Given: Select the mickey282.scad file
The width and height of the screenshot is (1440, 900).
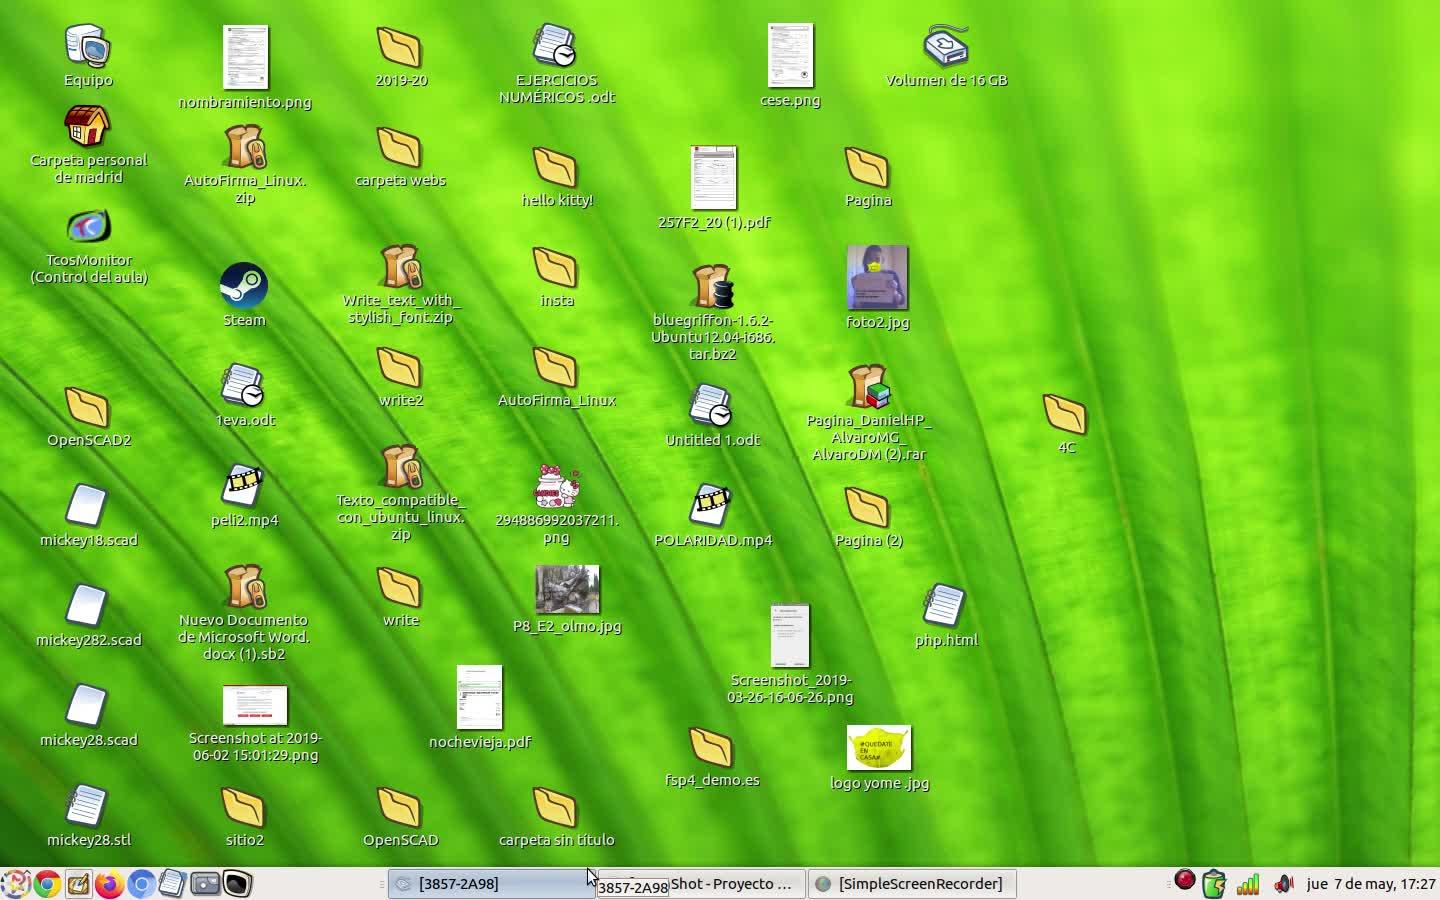Looking at the screenshot, I should click(x=88, y=607).
